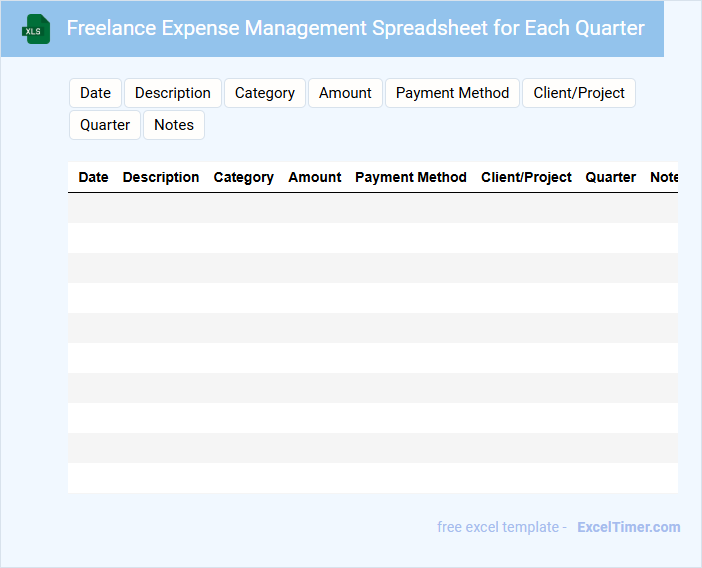702x568 pixels.
Task: Click the Client/Project column header
Action: coord(526,177)
